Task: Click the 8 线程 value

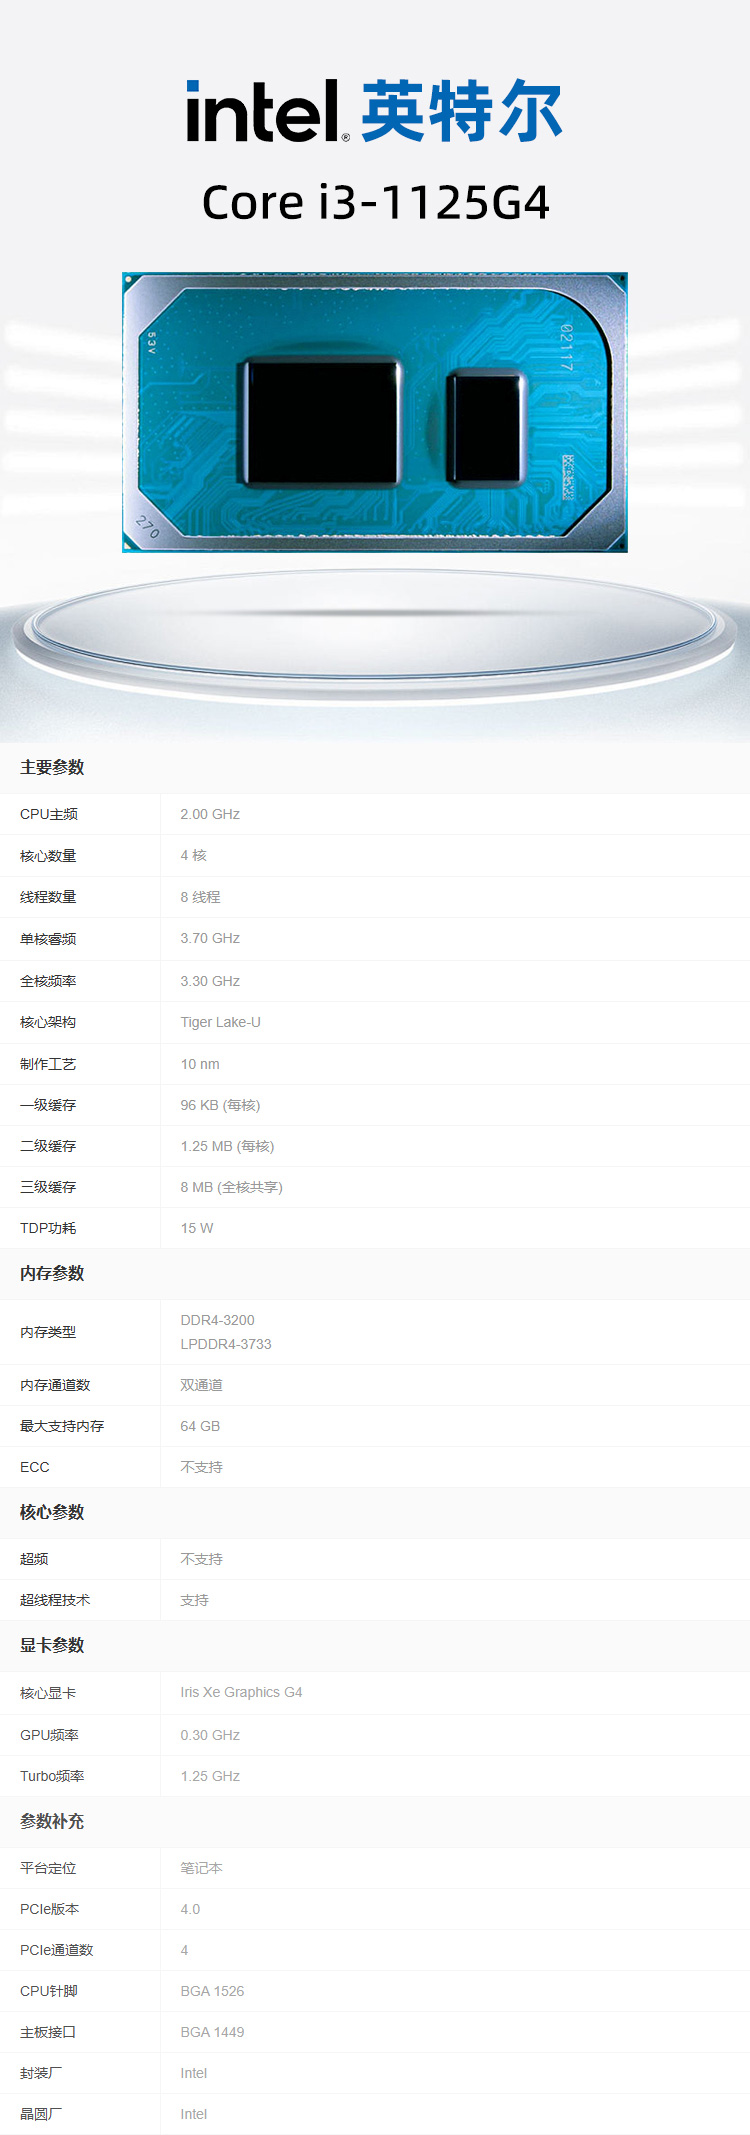Action: point(200,897)
